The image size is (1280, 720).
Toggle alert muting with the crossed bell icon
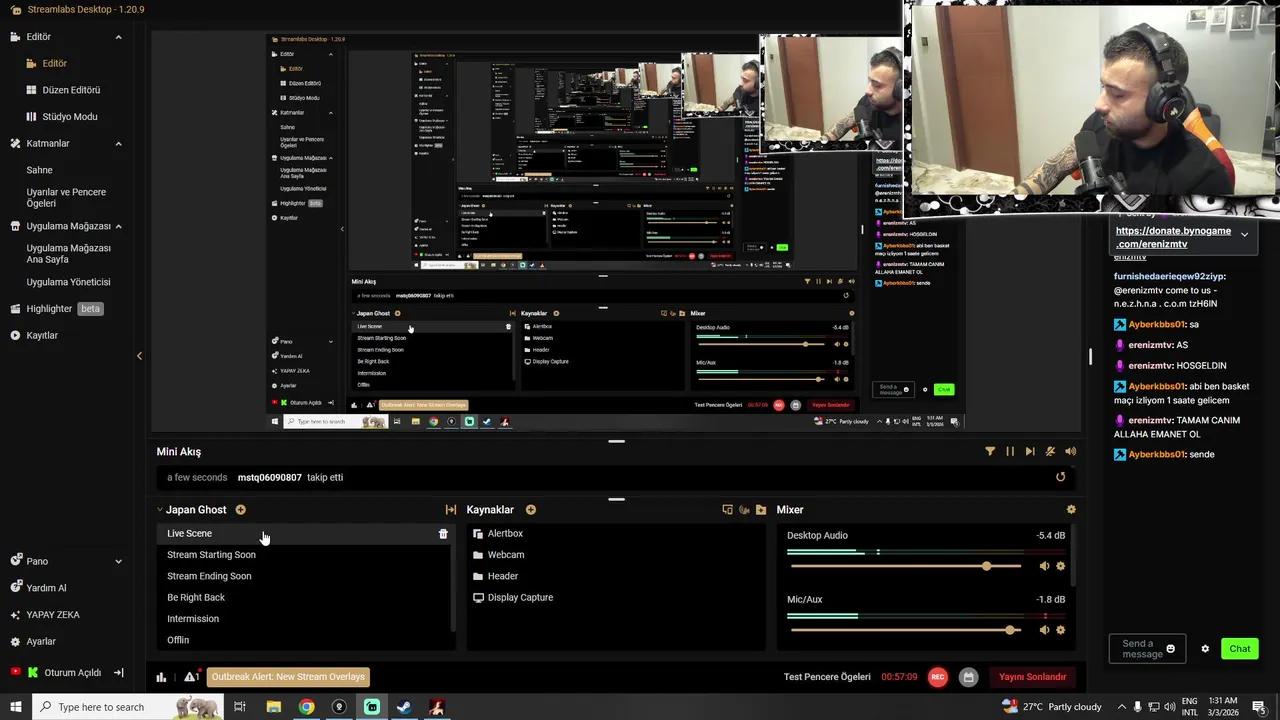pos(1050,452)
